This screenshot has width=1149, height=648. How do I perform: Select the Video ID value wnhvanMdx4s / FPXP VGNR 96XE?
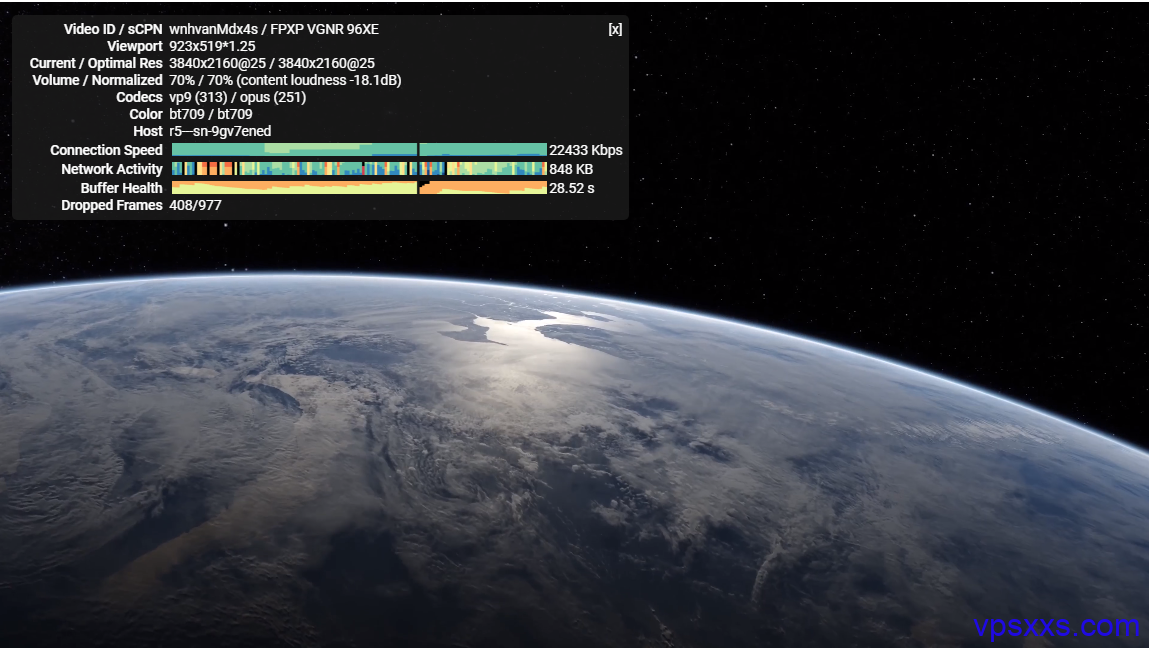pyautogui.click(x=274, y=29)
